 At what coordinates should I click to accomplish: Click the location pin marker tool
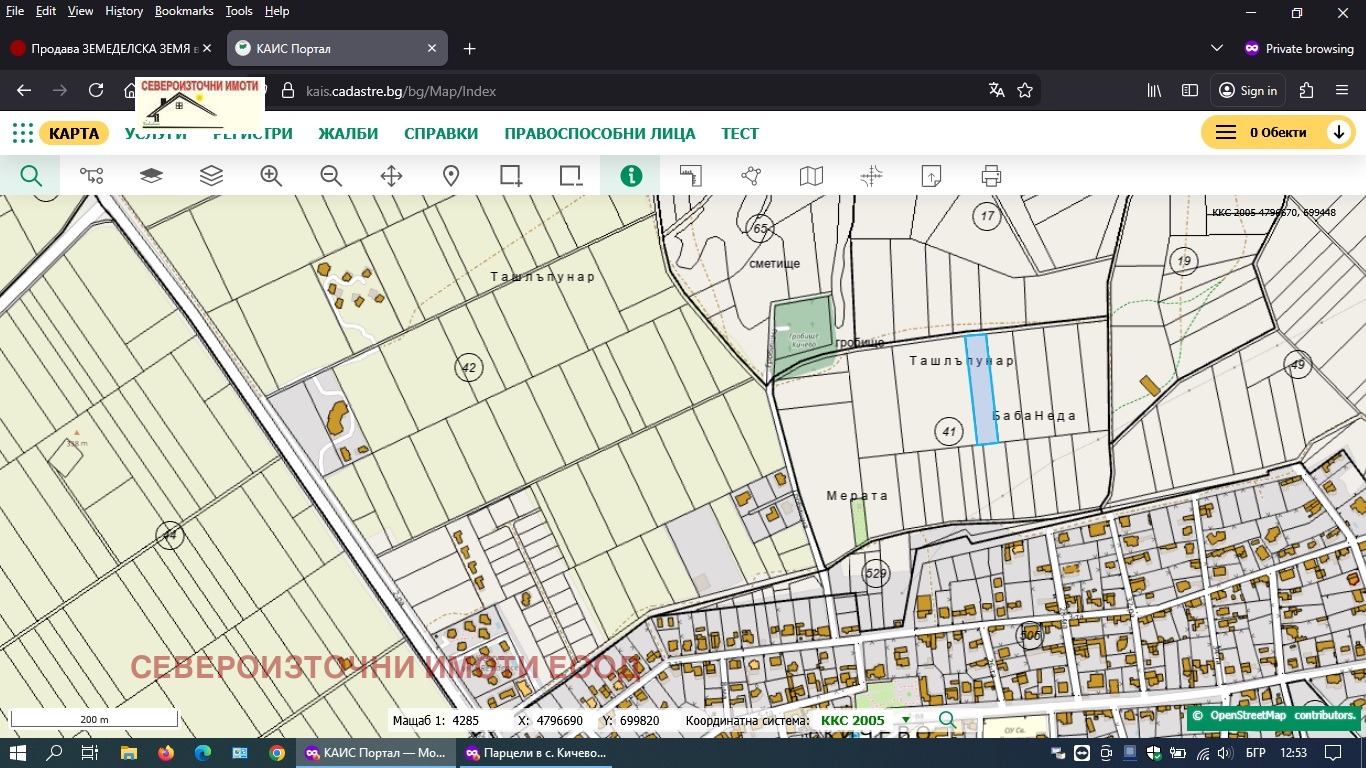[x=451, y=176]
